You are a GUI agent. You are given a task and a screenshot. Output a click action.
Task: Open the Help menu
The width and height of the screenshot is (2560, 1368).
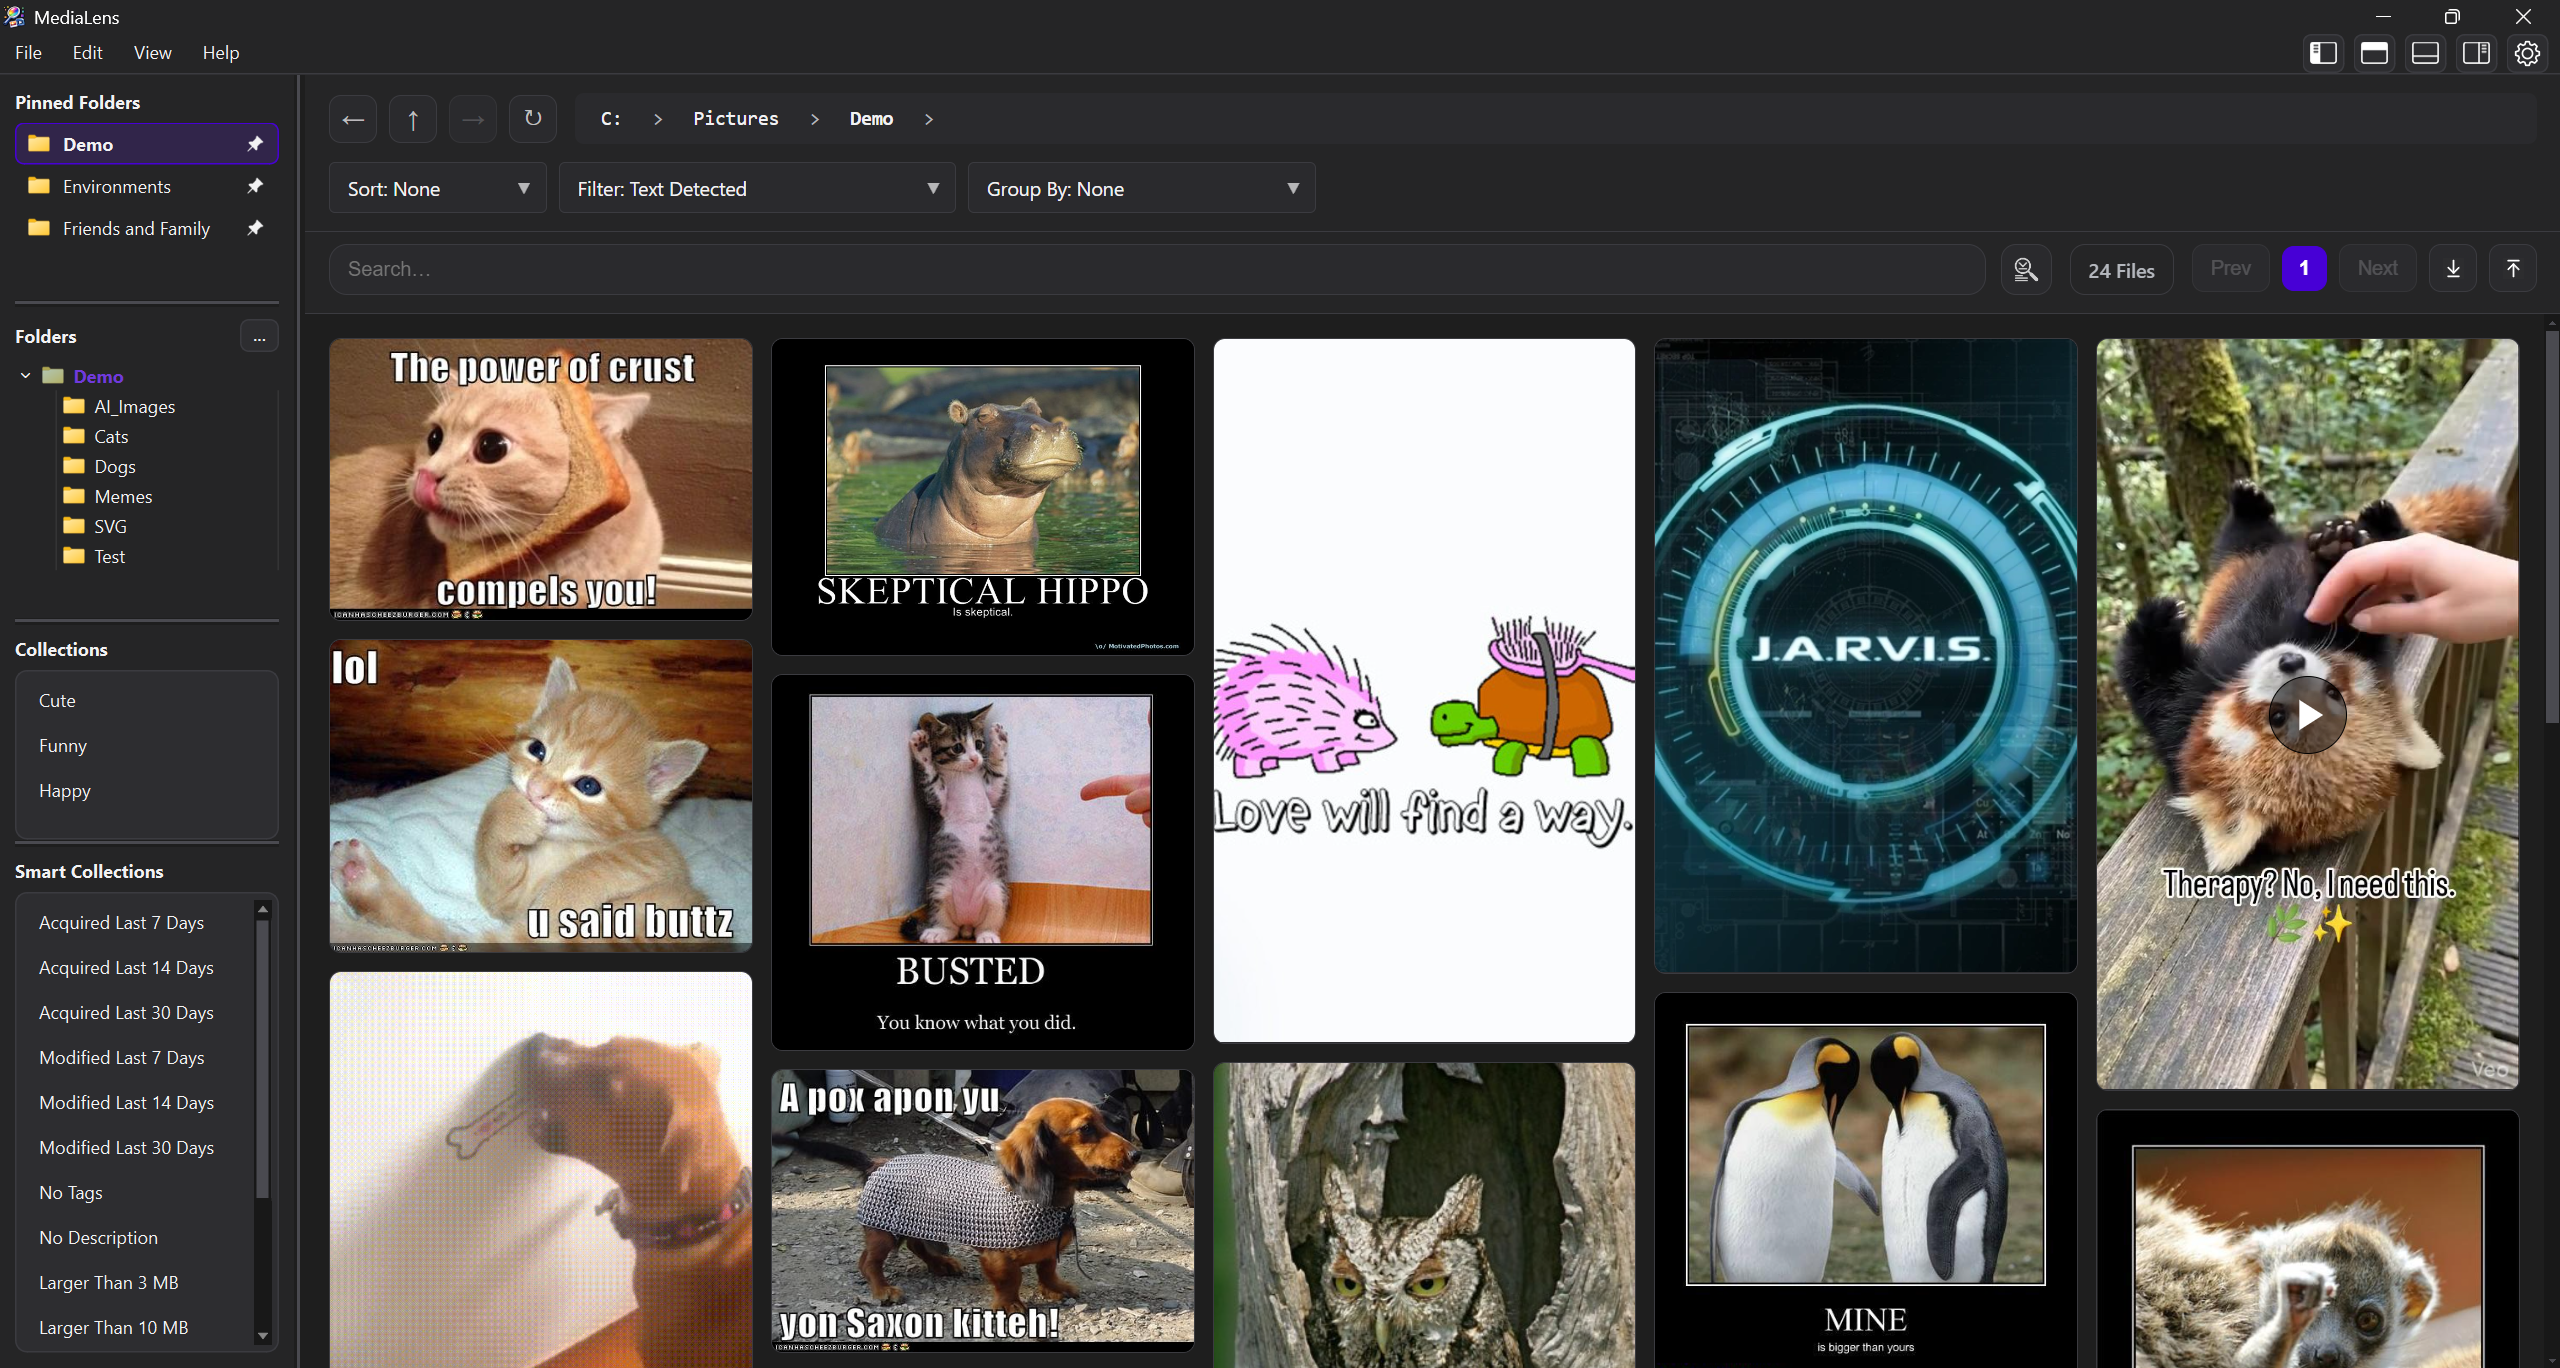point(220,53)
